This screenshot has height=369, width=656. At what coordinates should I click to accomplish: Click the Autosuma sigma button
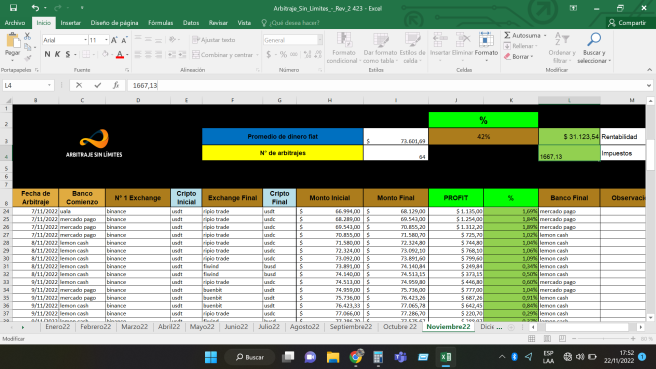pos(522,36)
